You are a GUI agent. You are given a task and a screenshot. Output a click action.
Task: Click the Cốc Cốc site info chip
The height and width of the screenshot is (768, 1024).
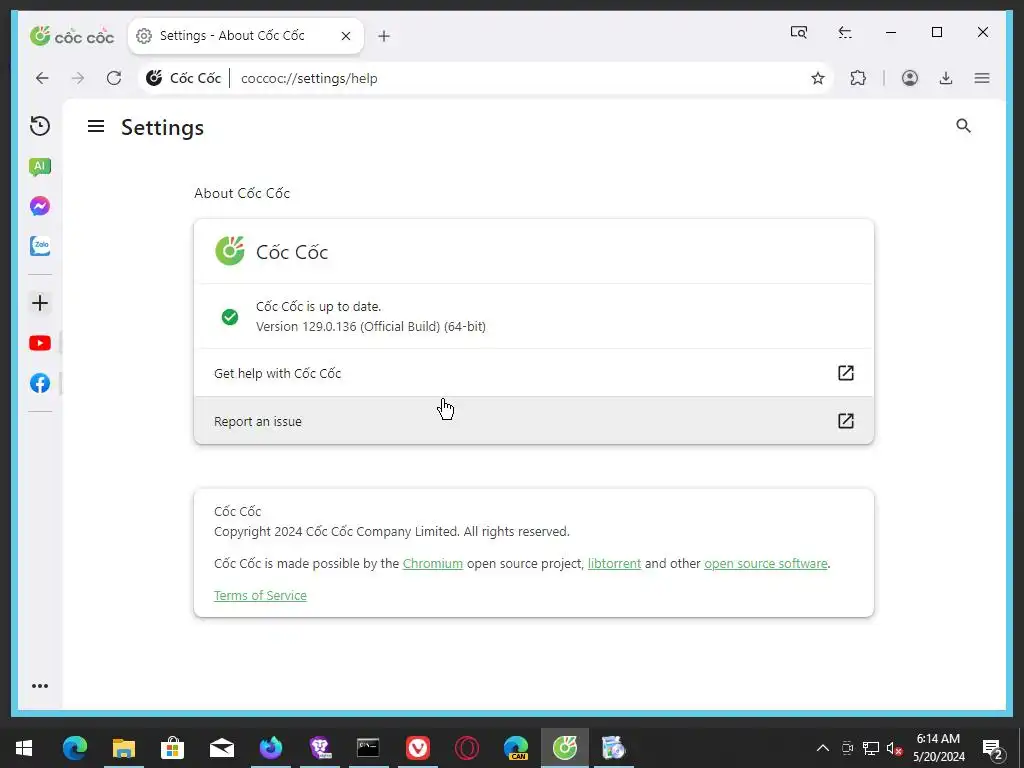click(184, 78)
